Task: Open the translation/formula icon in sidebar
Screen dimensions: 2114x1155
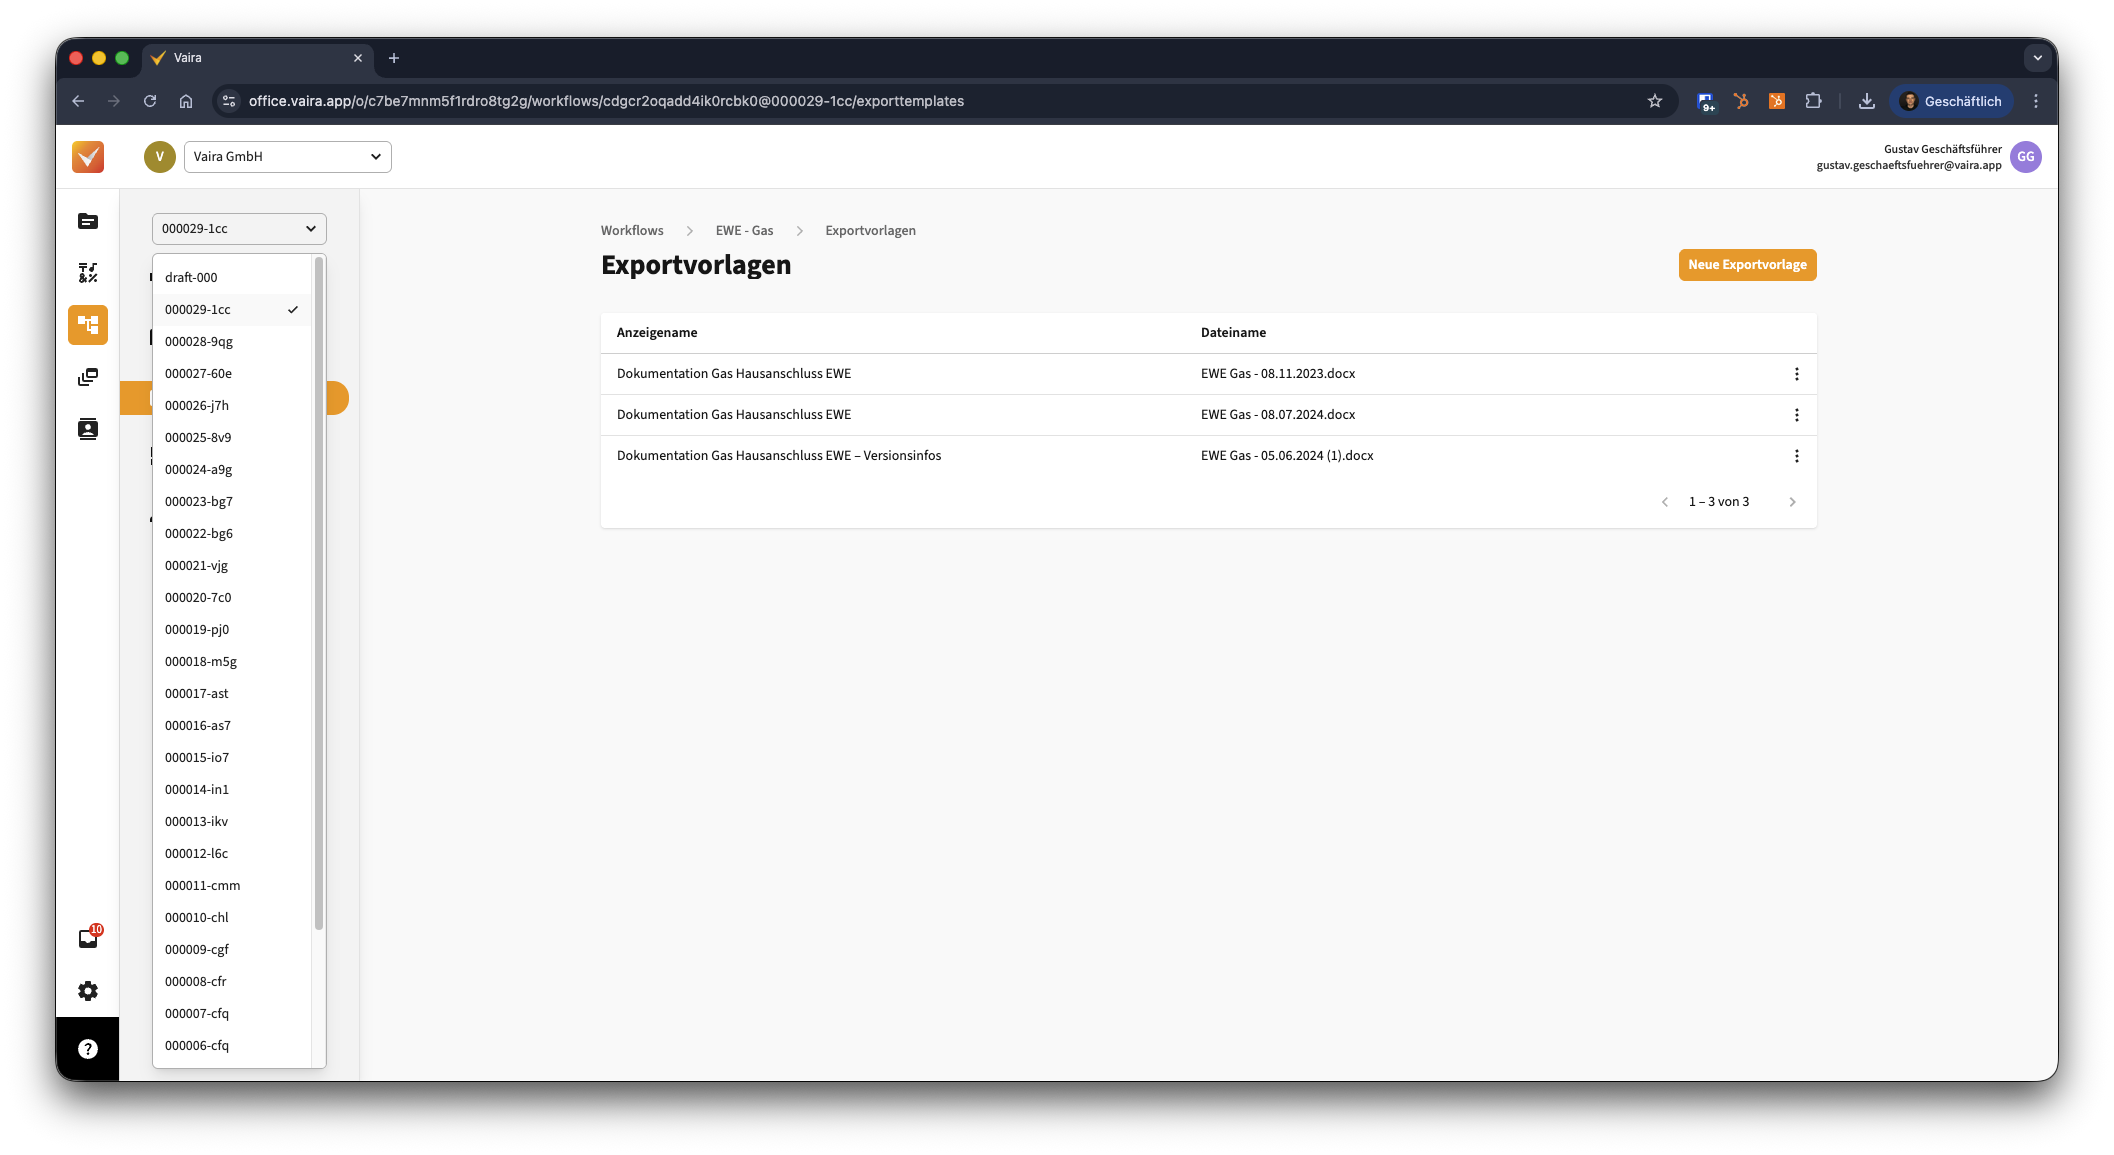Action: click(x=88, y=273)
